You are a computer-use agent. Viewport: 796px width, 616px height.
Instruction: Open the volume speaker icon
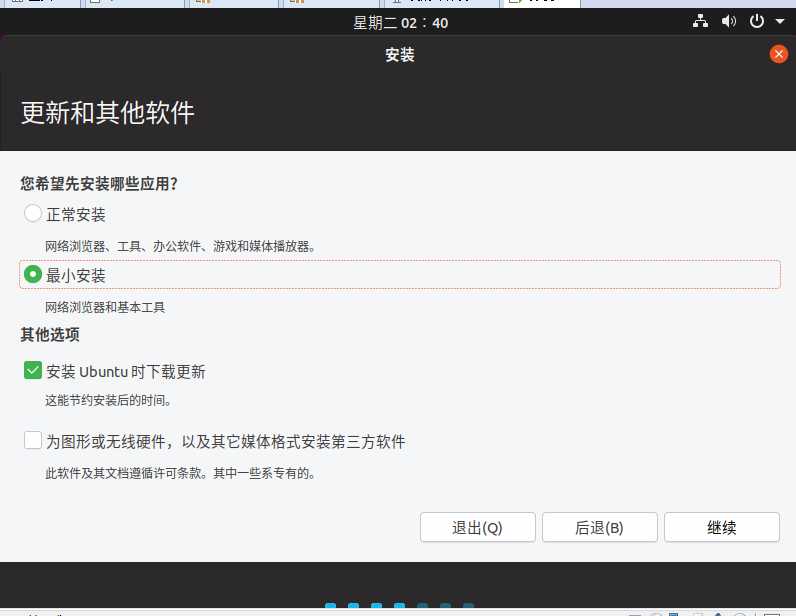(728, 21)
